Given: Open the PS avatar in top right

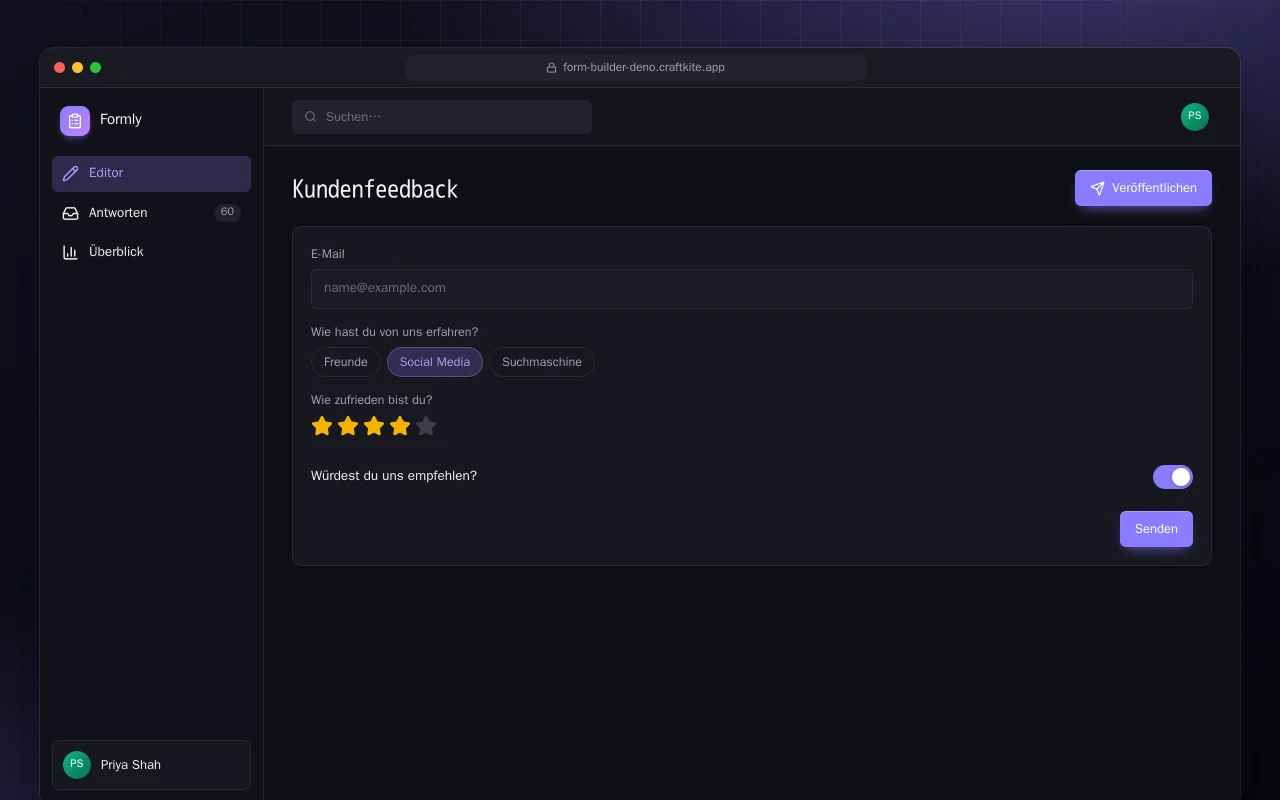Looking at the screenshot, I should 1195,117.
